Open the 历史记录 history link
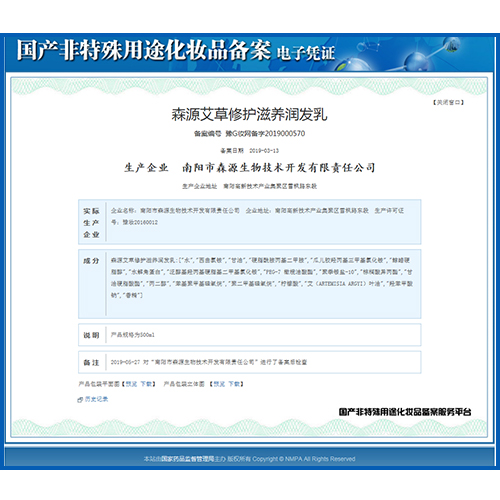 click(x=96, y=399)
